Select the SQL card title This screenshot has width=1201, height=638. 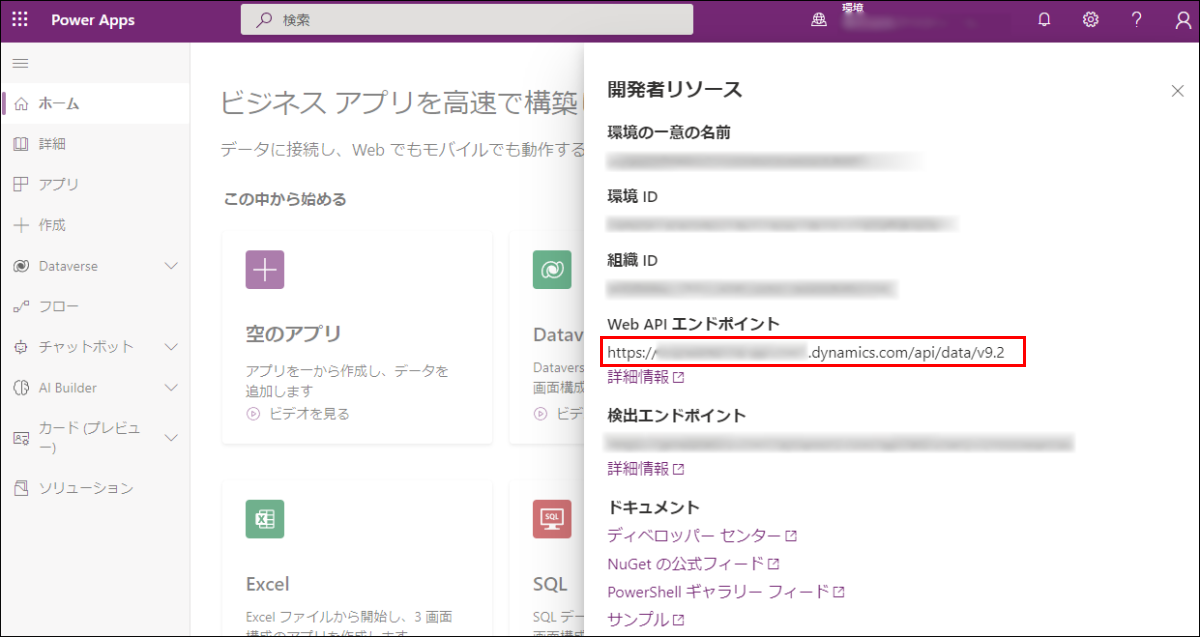point(550,583)
